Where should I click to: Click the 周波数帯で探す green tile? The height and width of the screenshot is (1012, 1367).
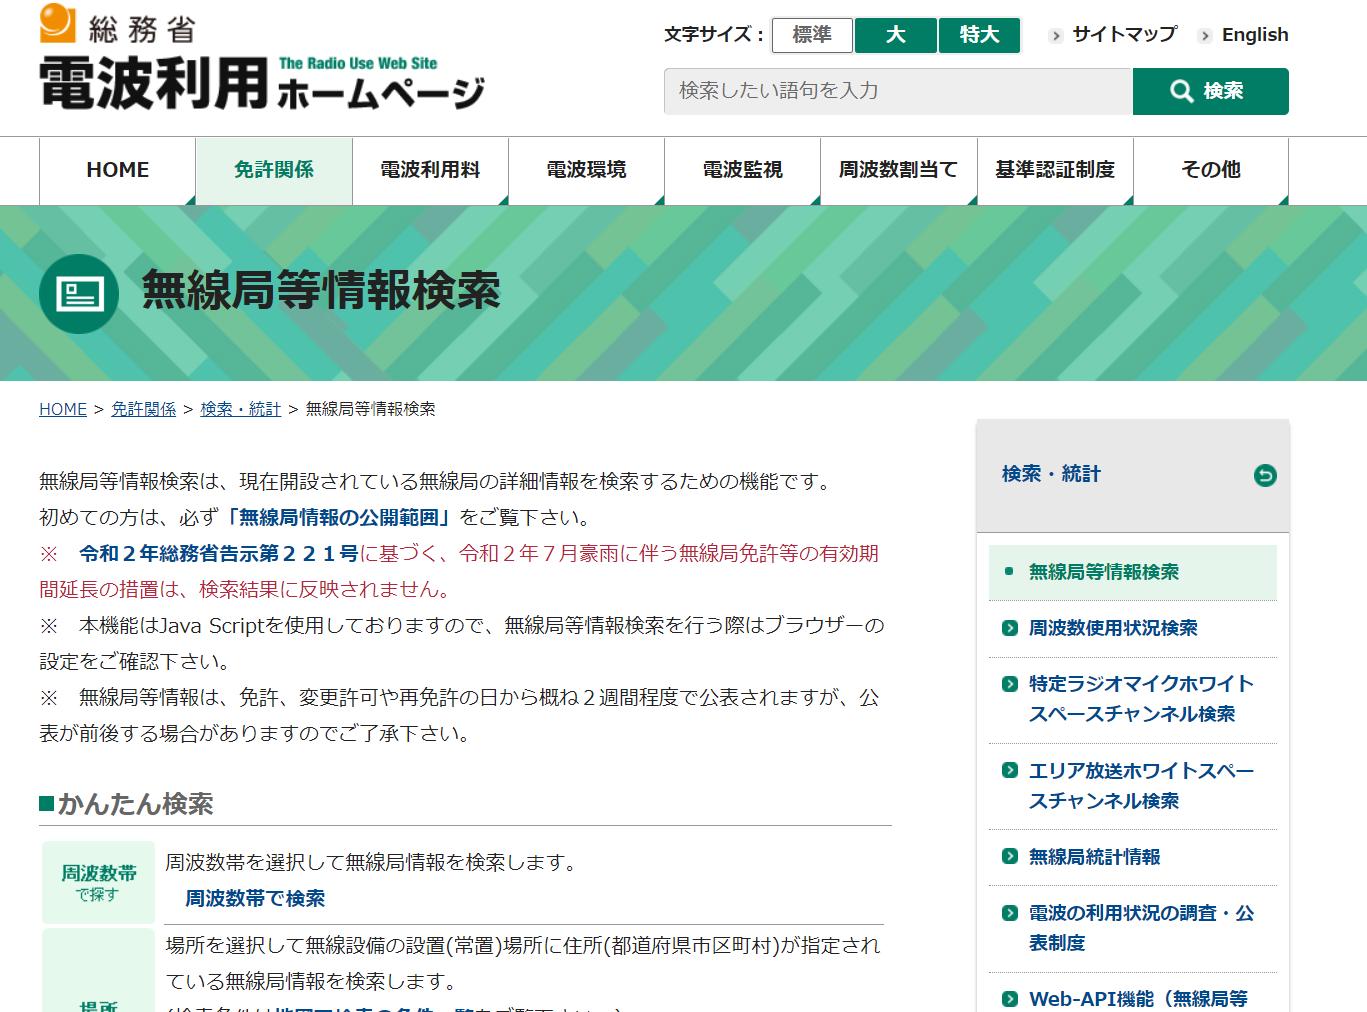98,882
